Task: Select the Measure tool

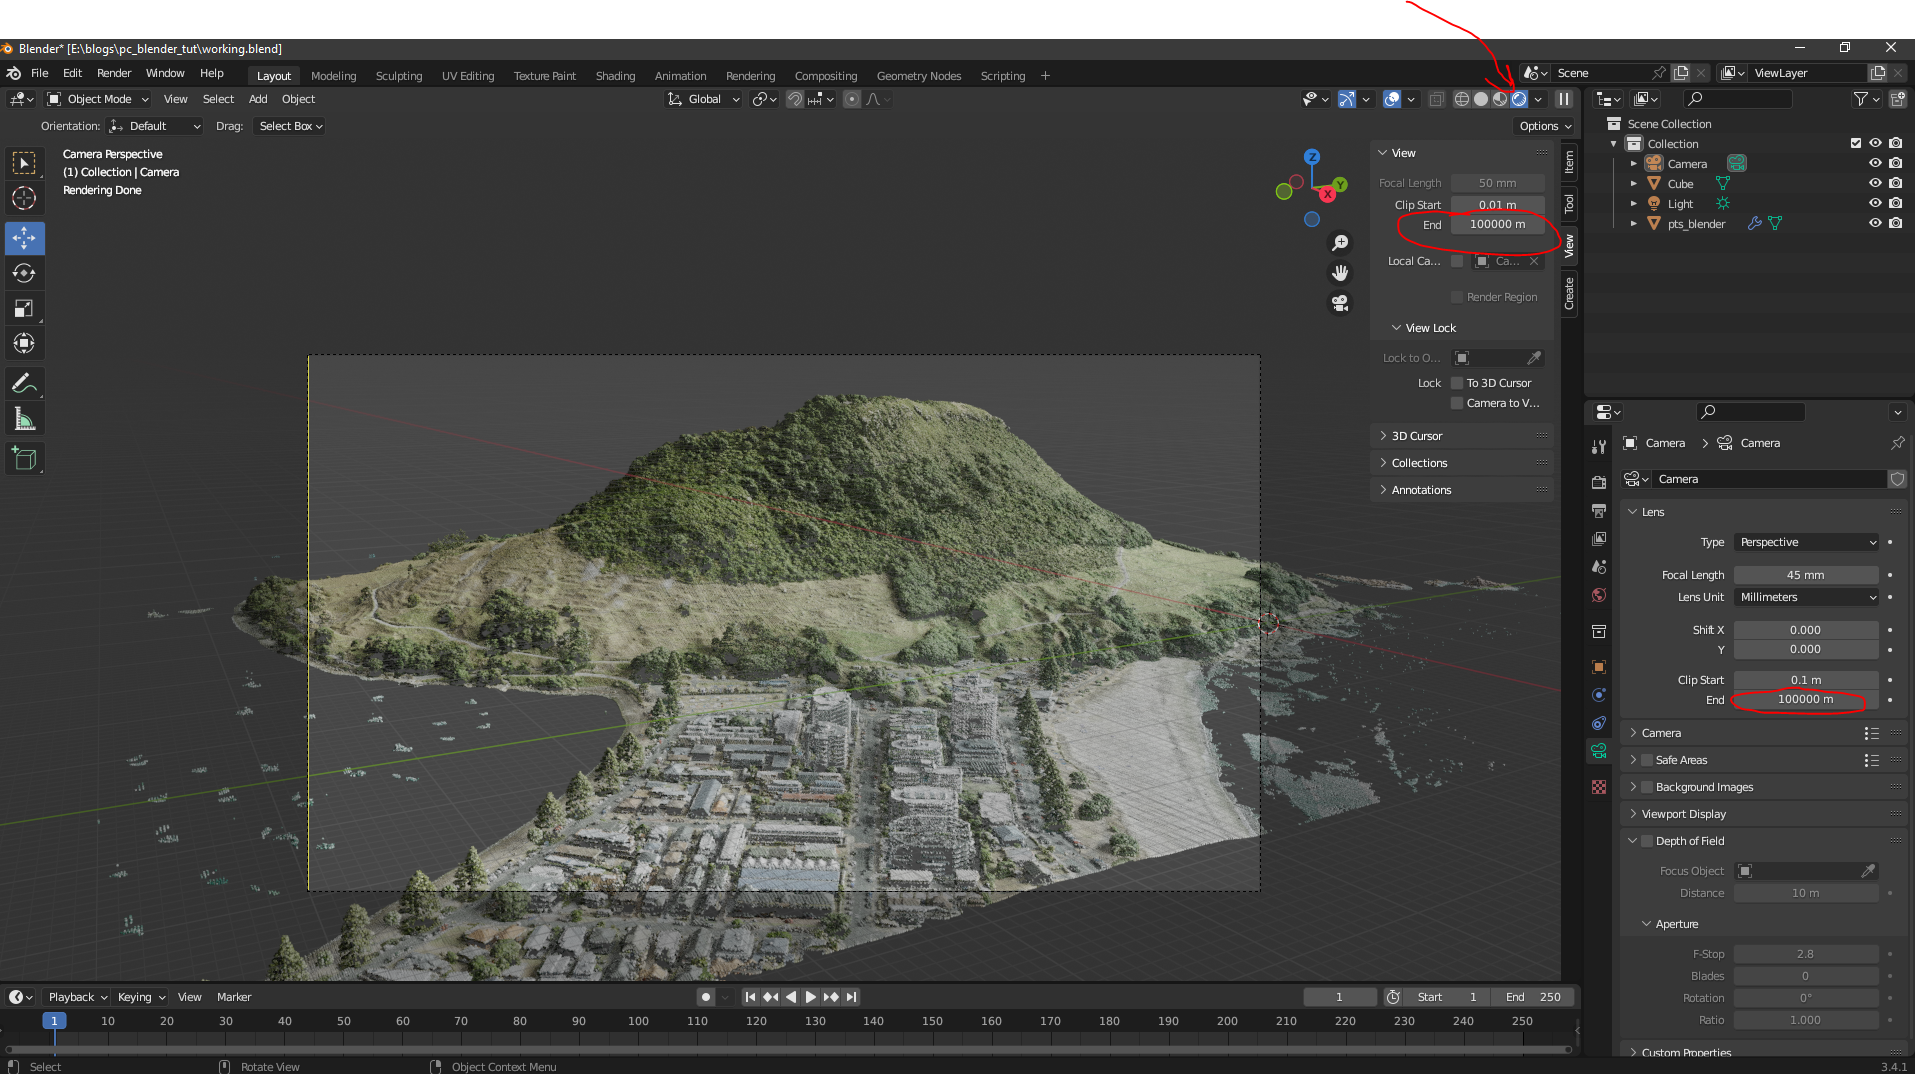Action: [x=24, y=420]
